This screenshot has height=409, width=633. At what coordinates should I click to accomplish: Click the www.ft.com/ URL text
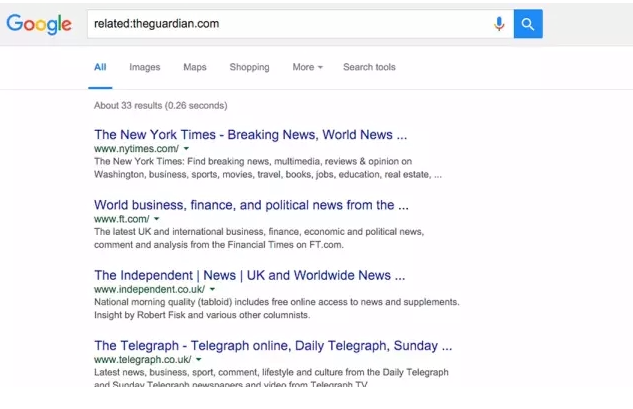122,219
